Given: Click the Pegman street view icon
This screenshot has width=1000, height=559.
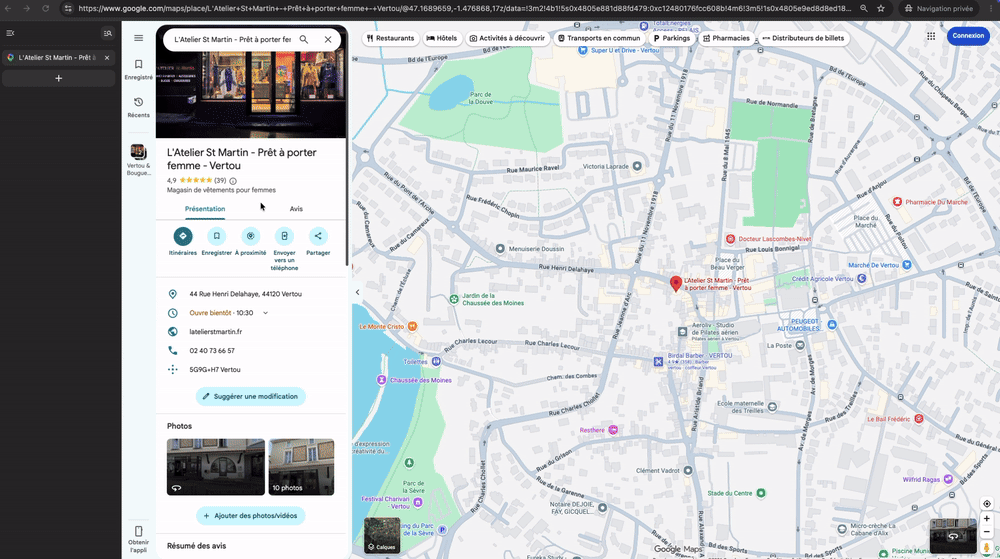Looking at the screenshot, I should coord(987,547).
